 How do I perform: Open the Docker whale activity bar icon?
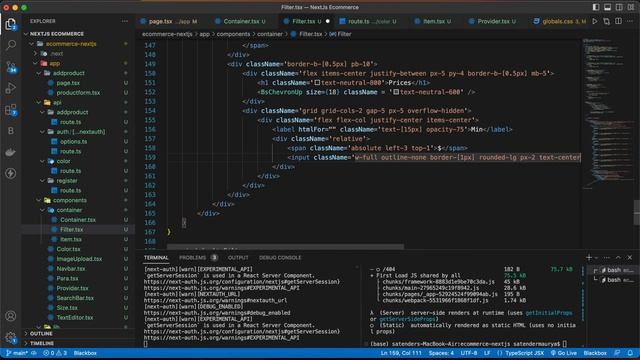[x=11, y=152]
